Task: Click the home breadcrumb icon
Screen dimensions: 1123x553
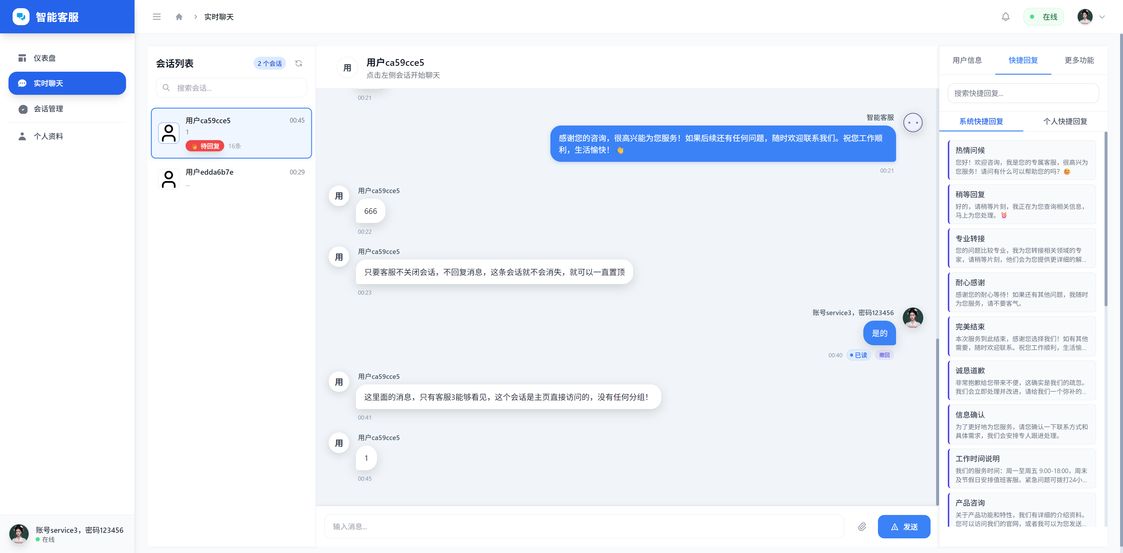Action: click(179, 17)
